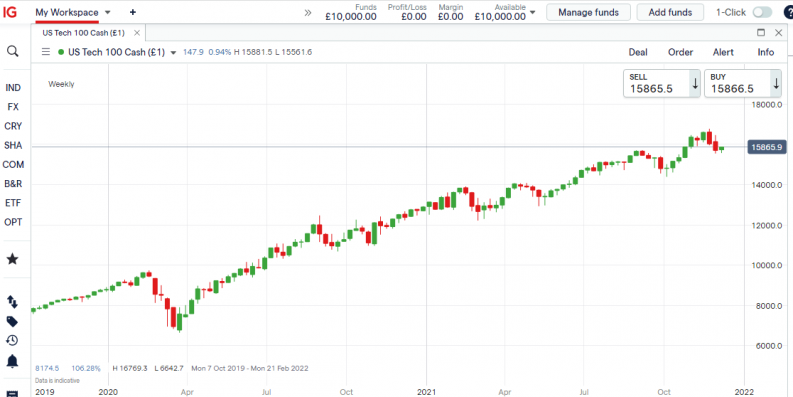Click the H 16769.3 high value

pos(129,368)
